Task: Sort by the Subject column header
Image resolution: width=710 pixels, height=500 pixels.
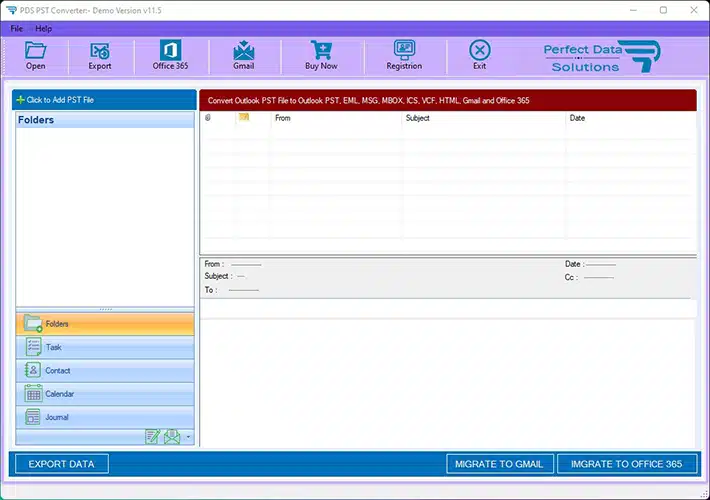Action: 483,118
